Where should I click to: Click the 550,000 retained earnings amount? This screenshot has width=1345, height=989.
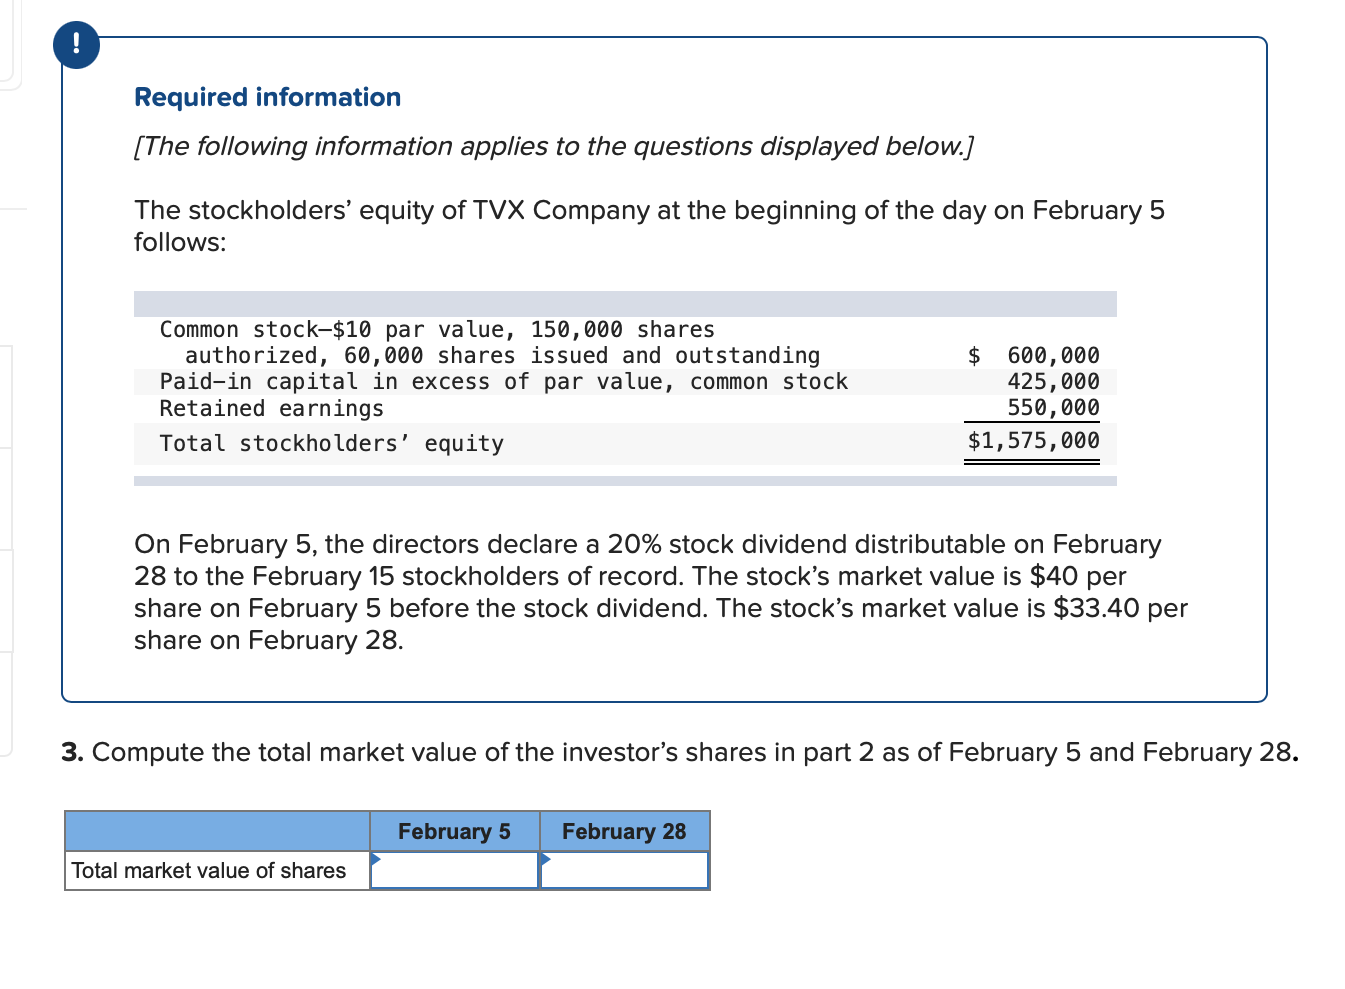click(x=1052, y=407)
